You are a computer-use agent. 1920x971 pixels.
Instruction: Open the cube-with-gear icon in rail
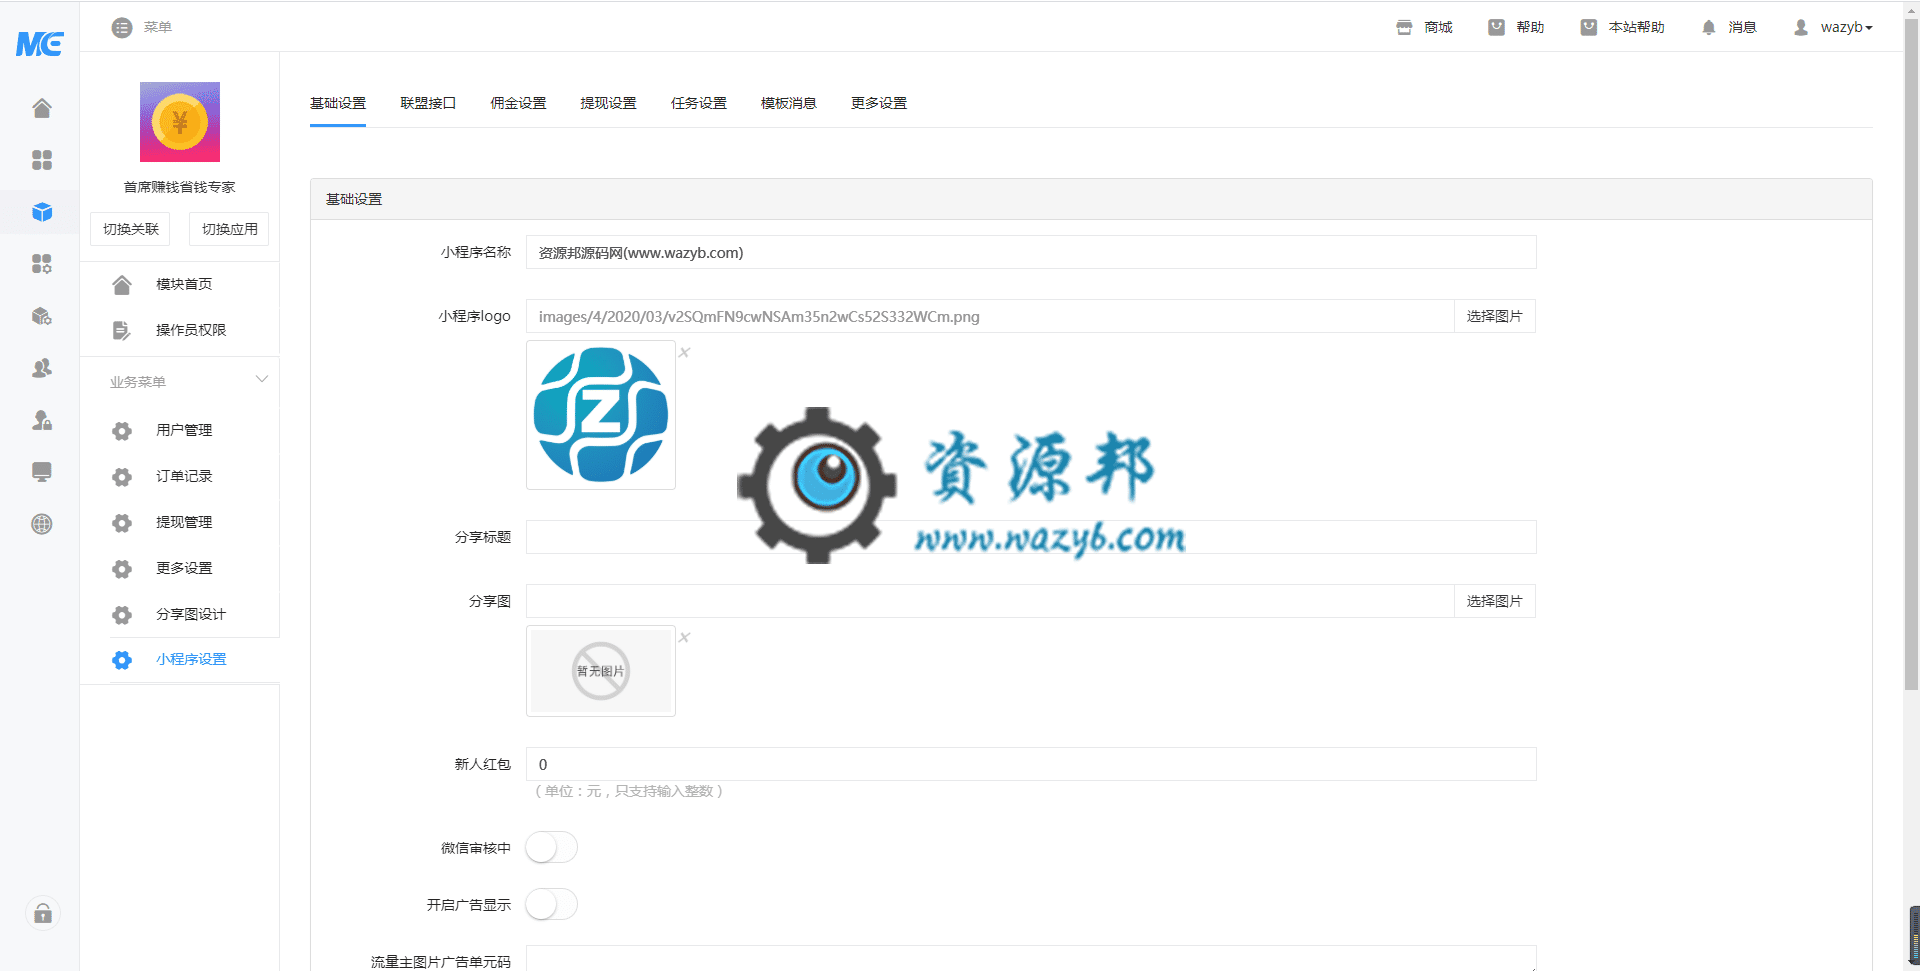(42, 316)
